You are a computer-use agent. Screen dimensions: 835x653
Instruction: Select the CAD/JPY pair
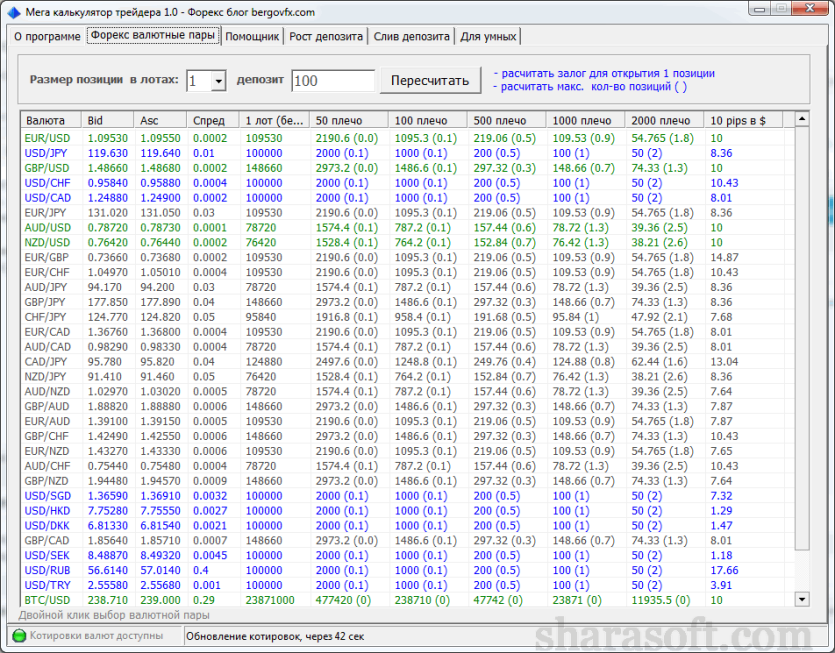pos(407,362)
